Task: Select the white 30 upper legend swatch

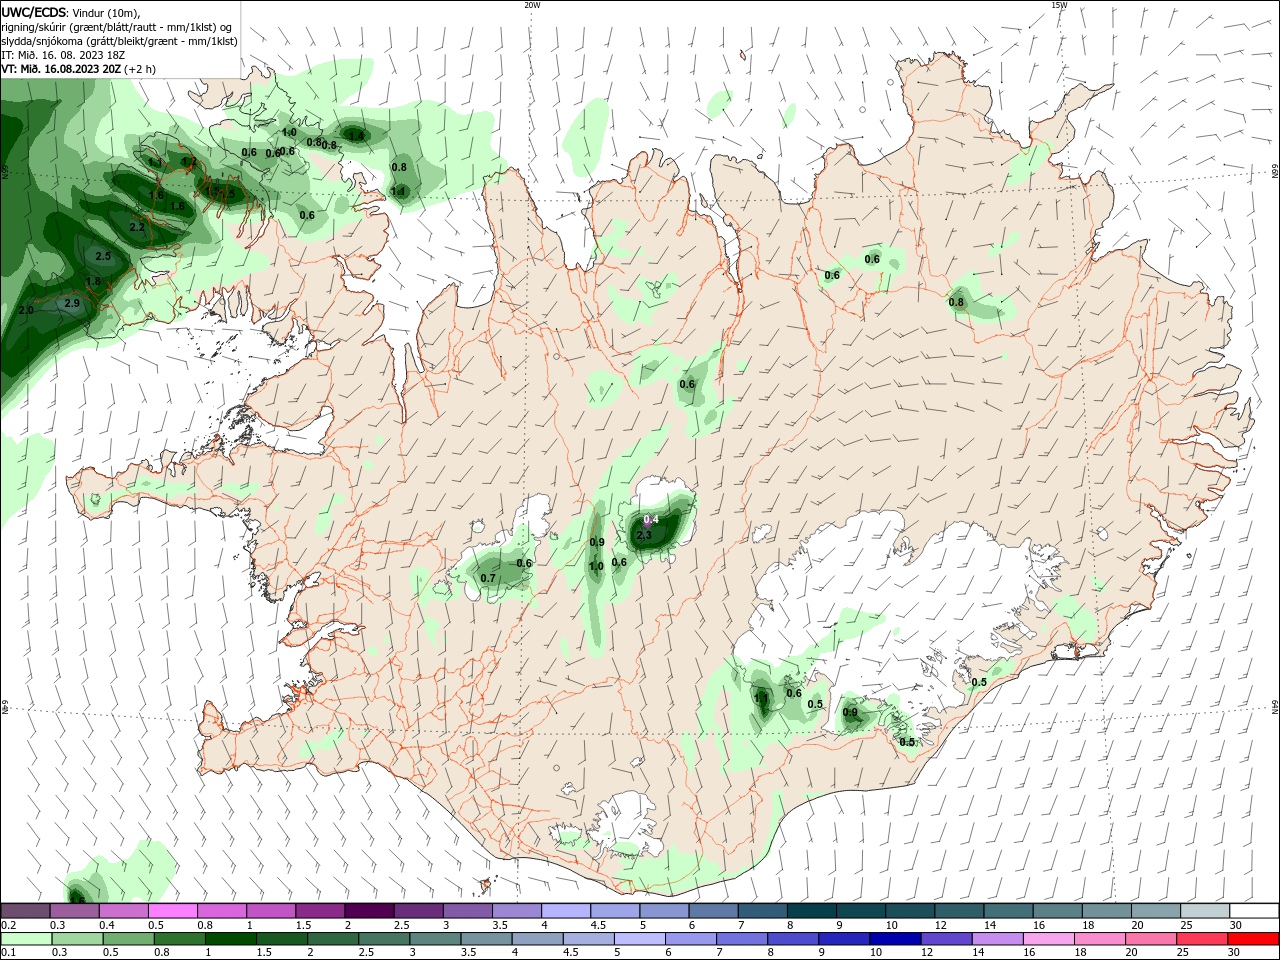Action: [1254, 911]
